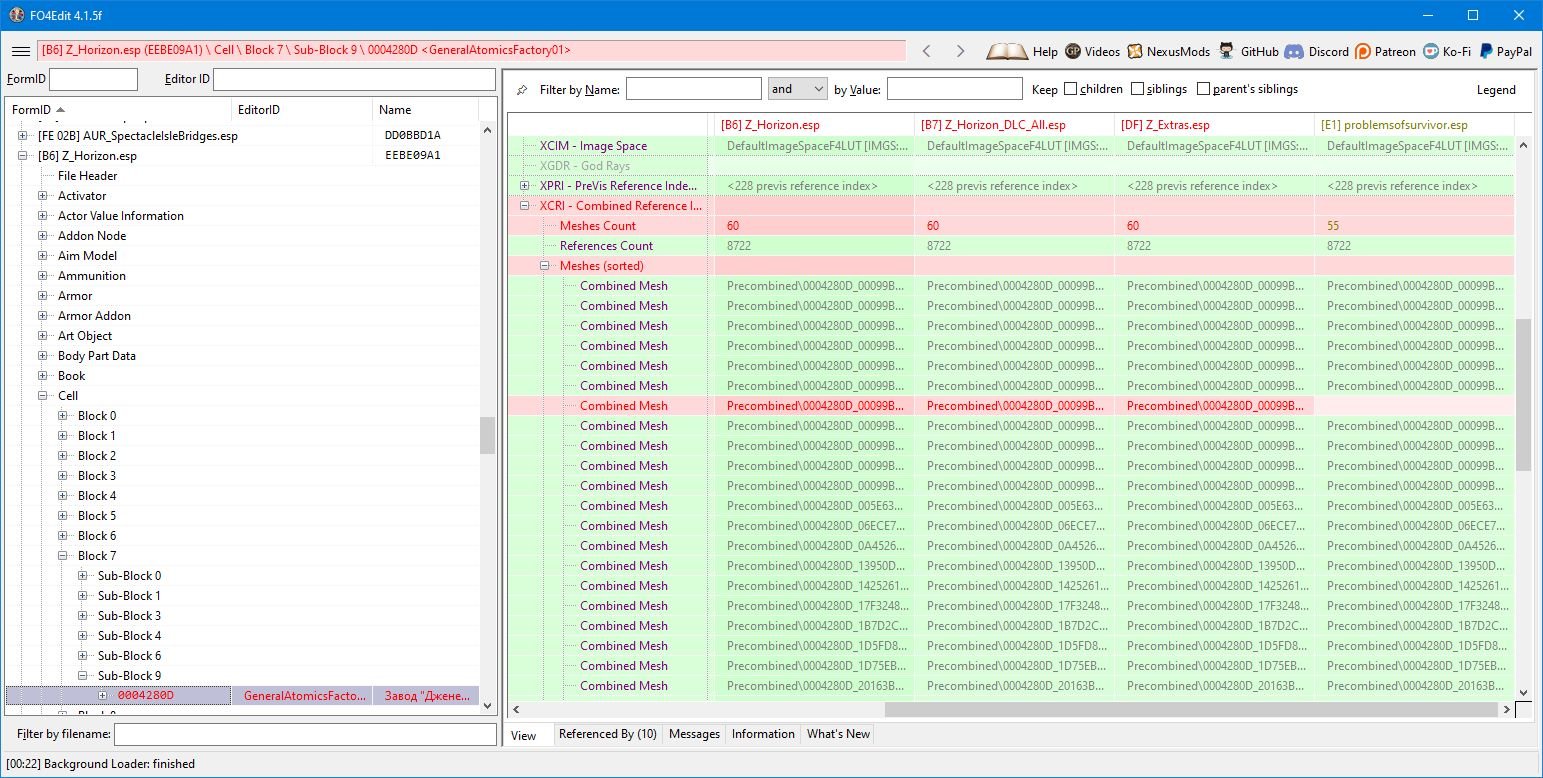This screenshot has width=1543, height=778.
Task: Open the NexusMods page icon
Action: [1135, 51]
